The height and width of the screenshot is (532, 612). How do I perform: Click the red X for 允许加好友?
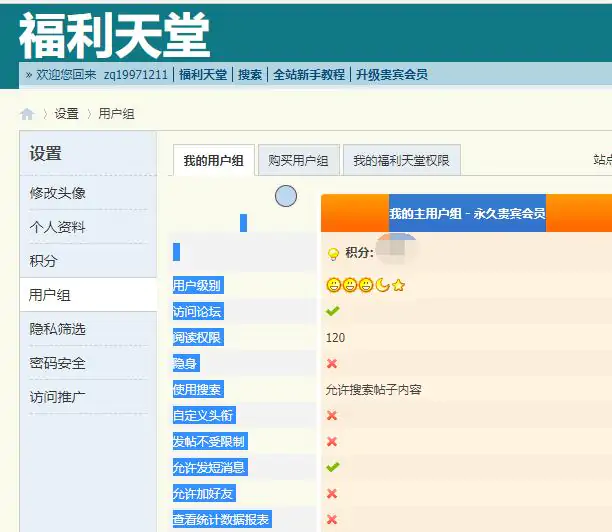332,494
